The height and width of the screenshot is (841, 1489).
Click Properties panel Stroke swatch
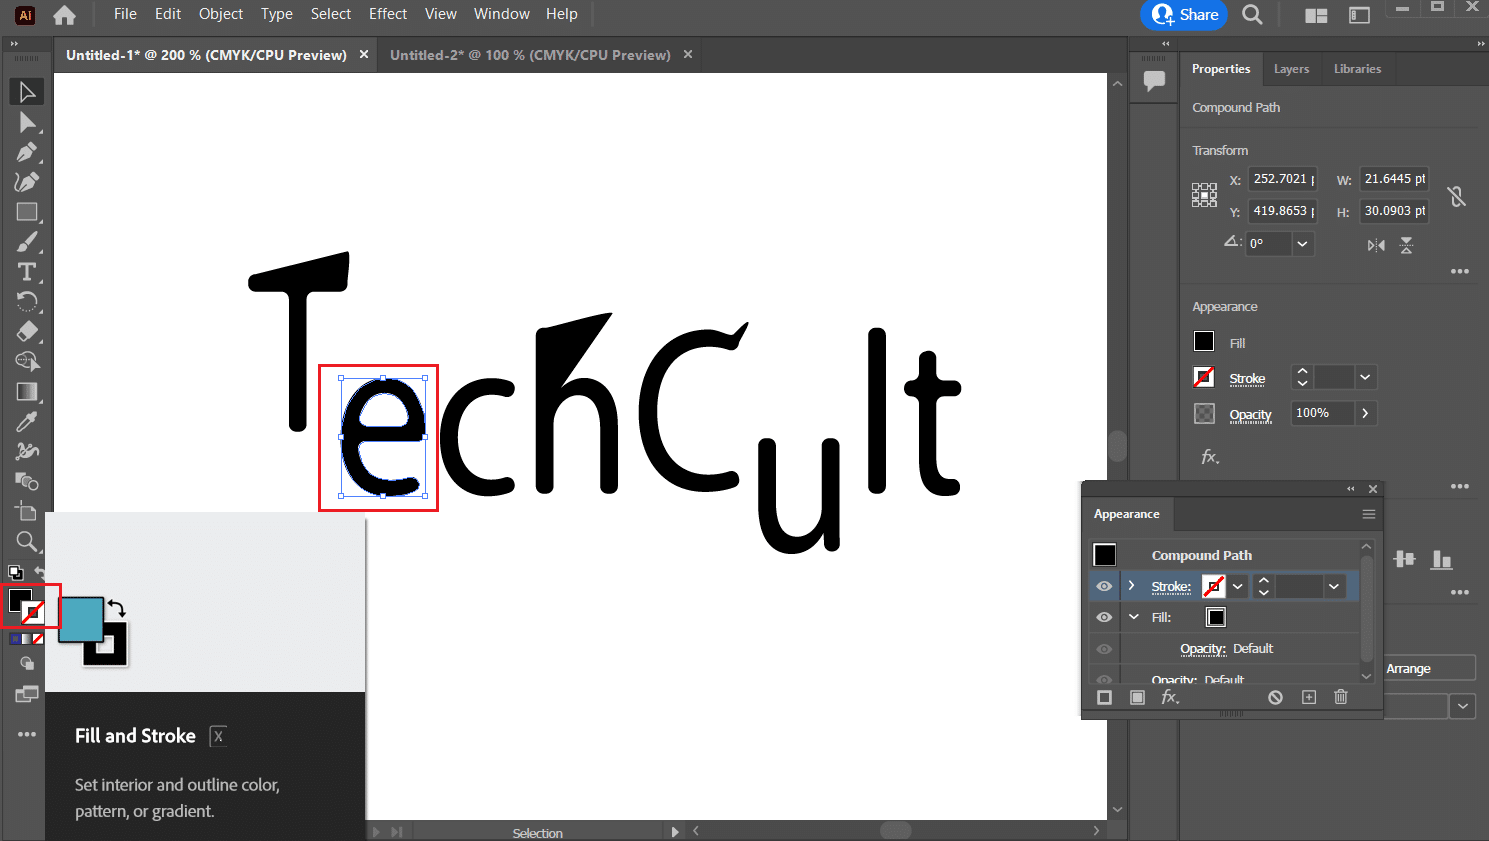[1204, 378]
